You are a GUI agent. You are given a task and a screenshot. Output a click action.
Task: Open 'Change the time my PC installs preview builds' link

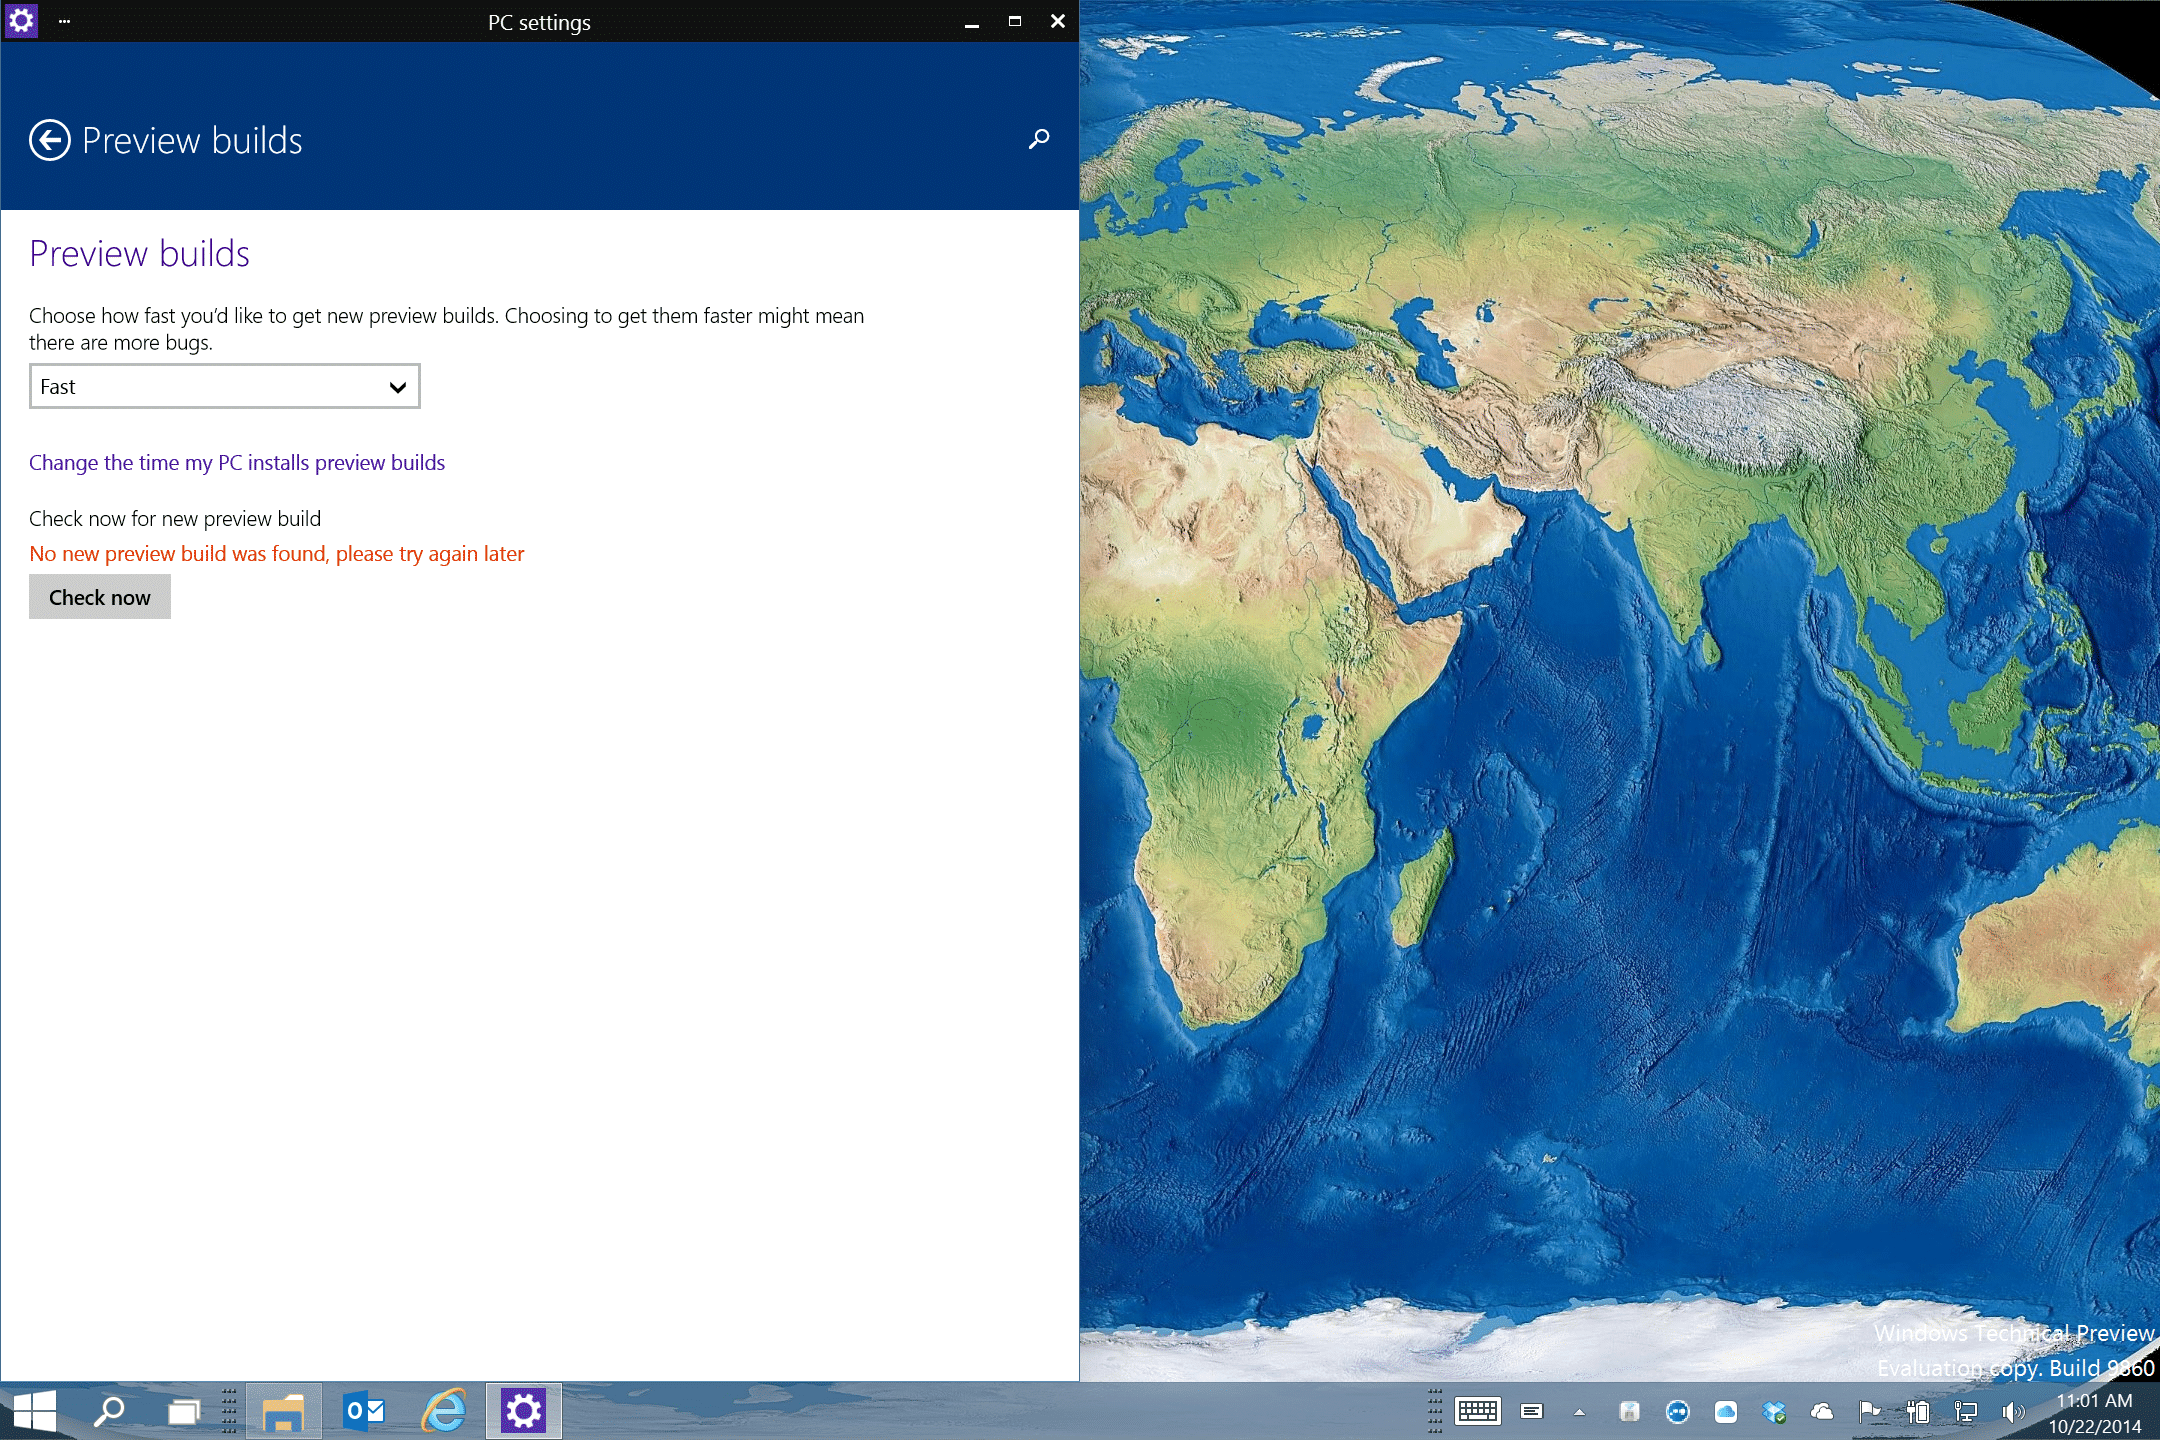(237, 462)
